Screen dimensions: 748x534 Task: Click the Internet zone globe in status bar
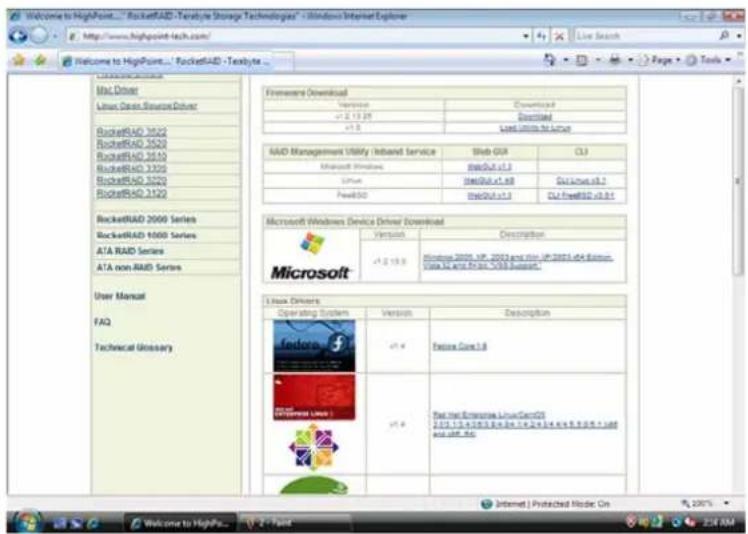point(487,504)
